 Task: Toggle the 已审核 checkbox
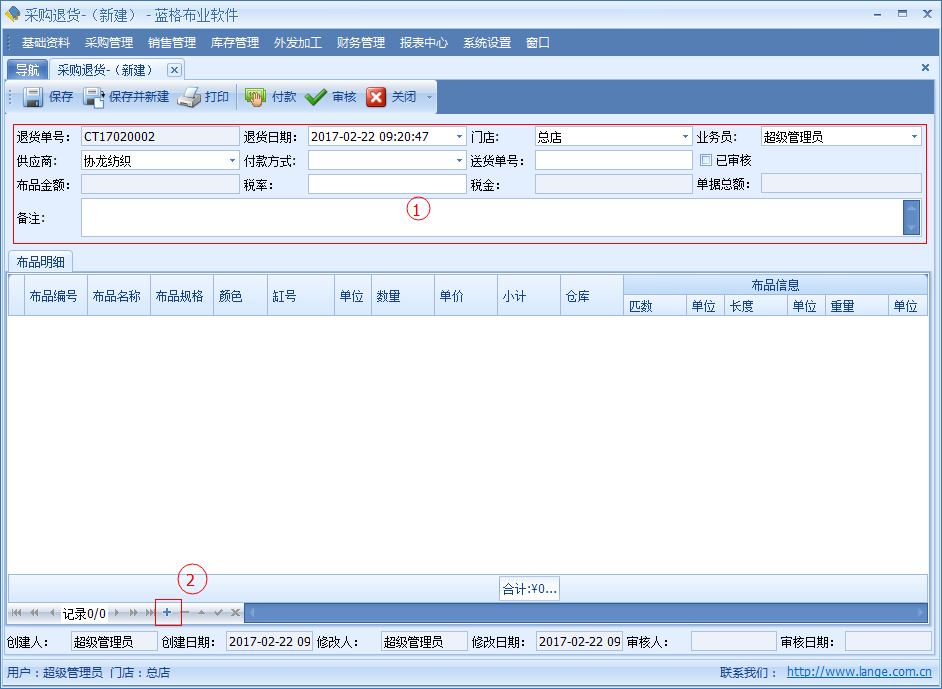(706, 160)
